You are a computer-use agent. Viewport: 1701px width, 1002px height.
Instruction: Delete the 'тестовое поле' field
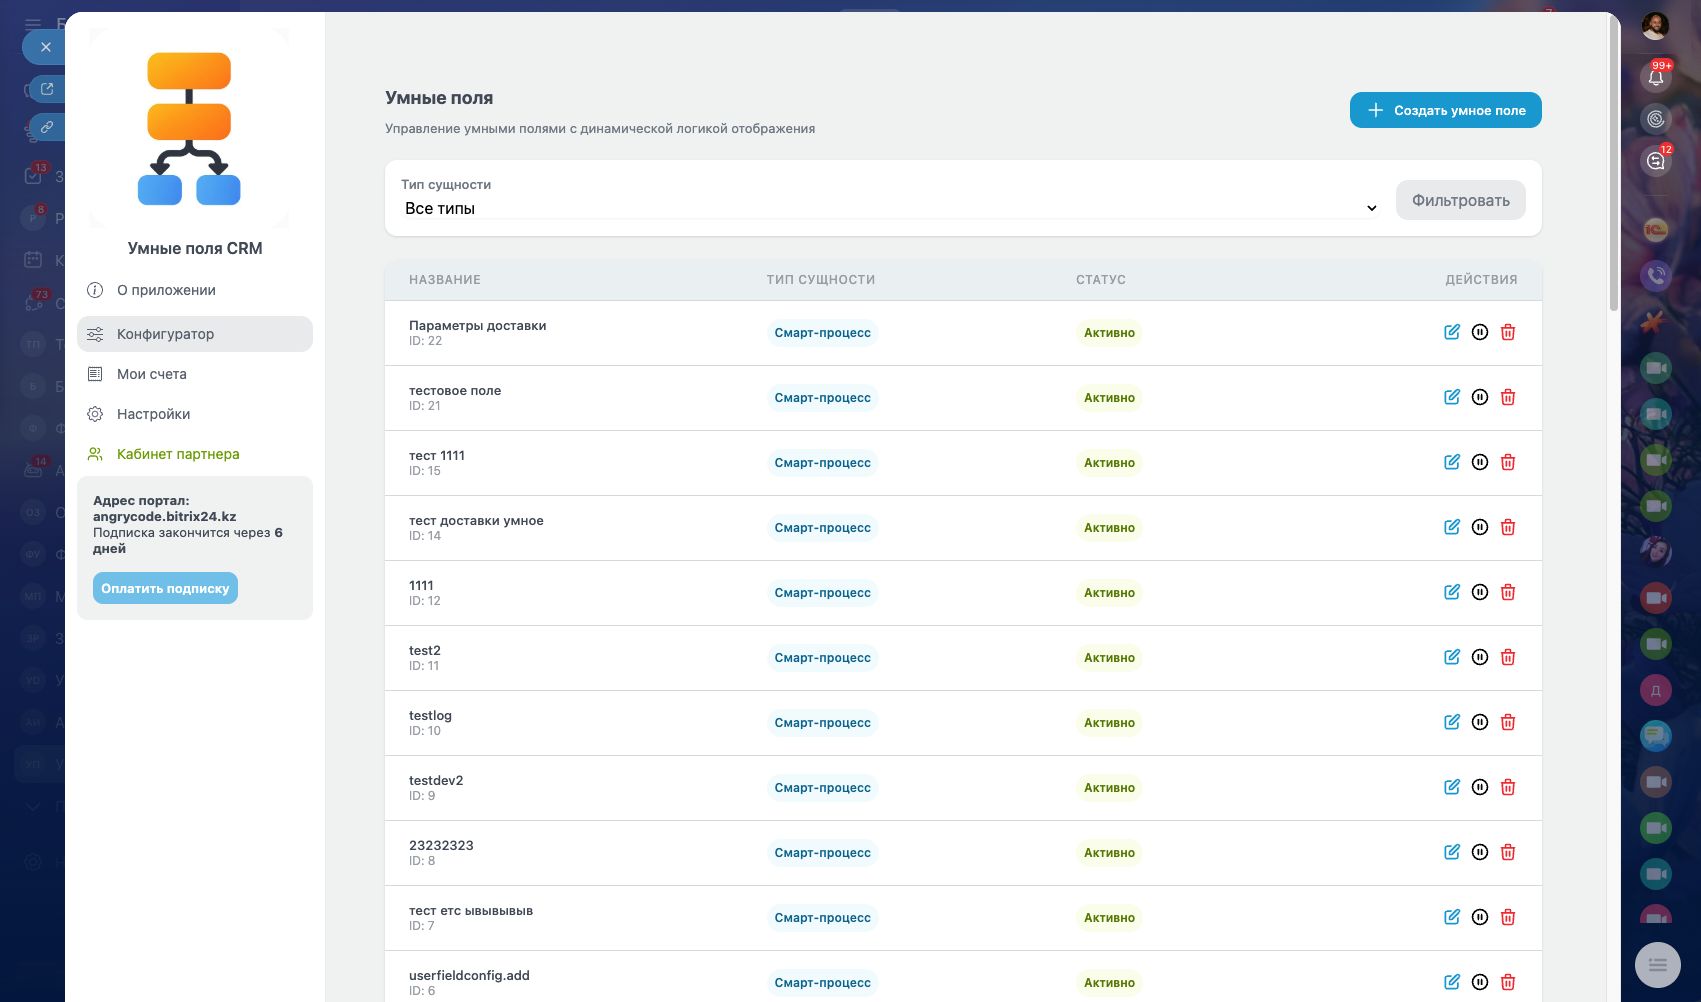click(x=1508, y=397)
